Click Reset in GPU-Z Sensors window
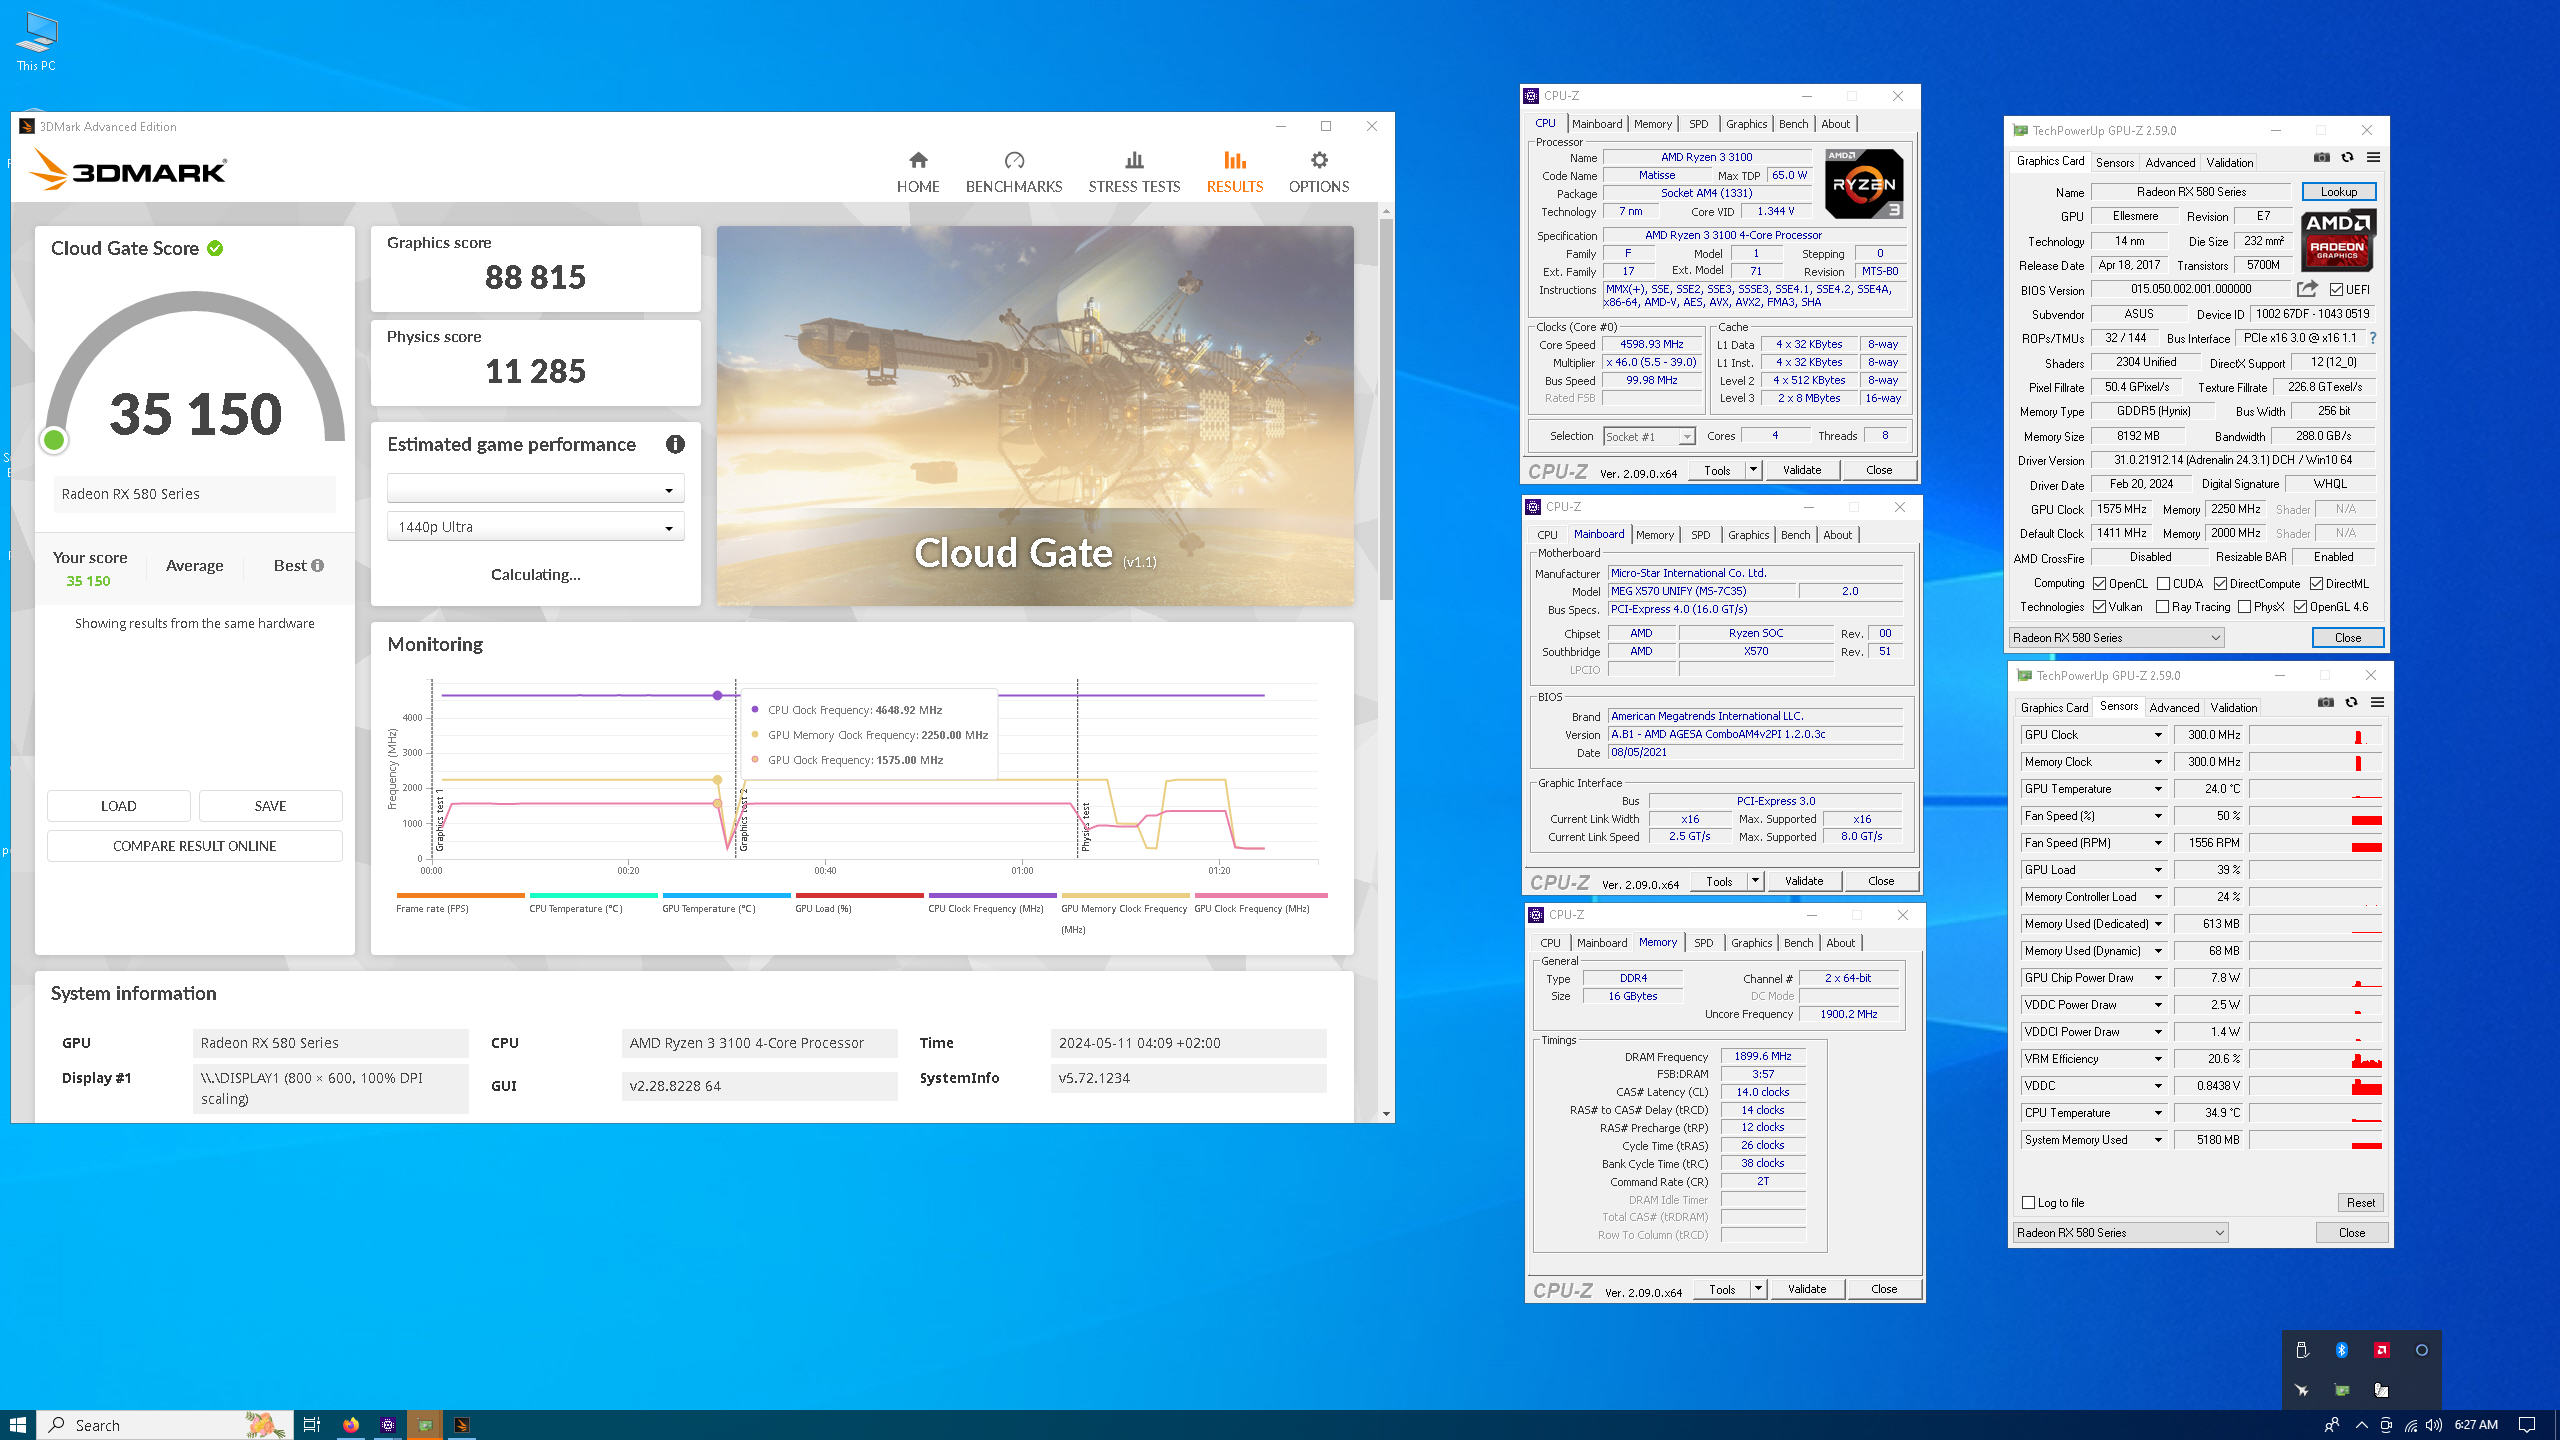2560x1440 pixels. click(x=2360, y=1203)
